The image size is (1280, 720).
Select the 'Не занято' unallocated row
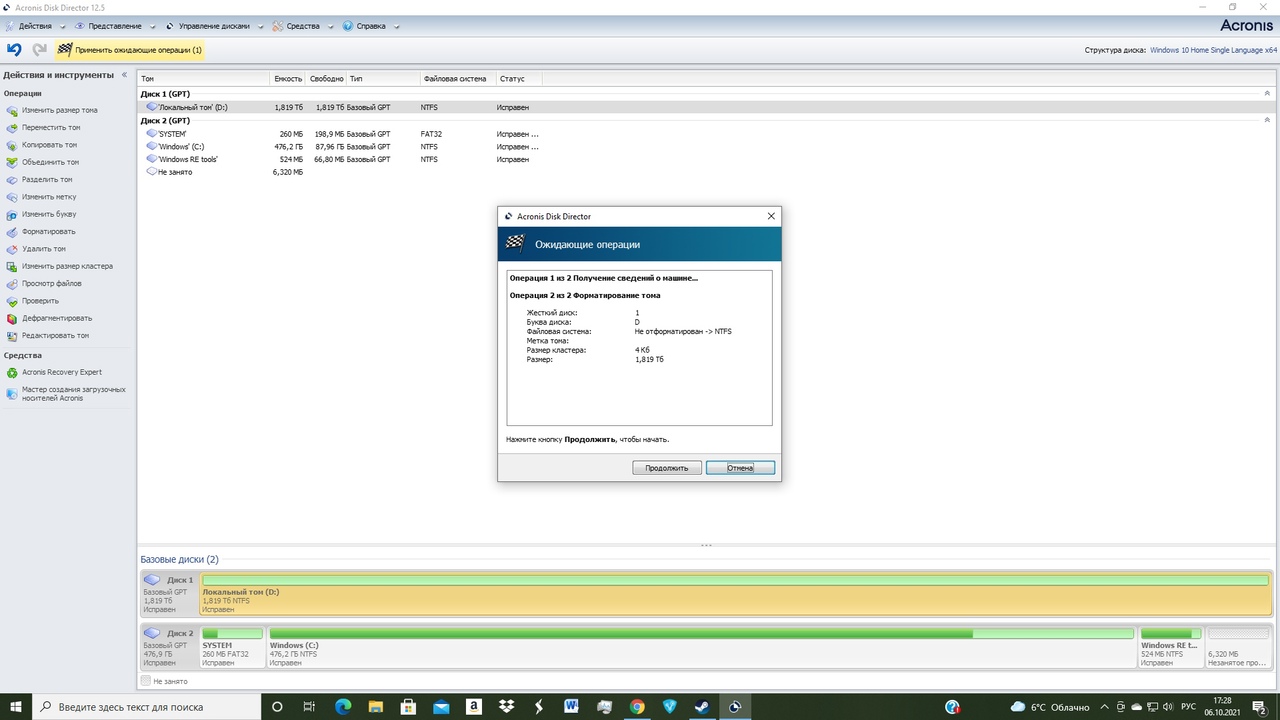705,172
